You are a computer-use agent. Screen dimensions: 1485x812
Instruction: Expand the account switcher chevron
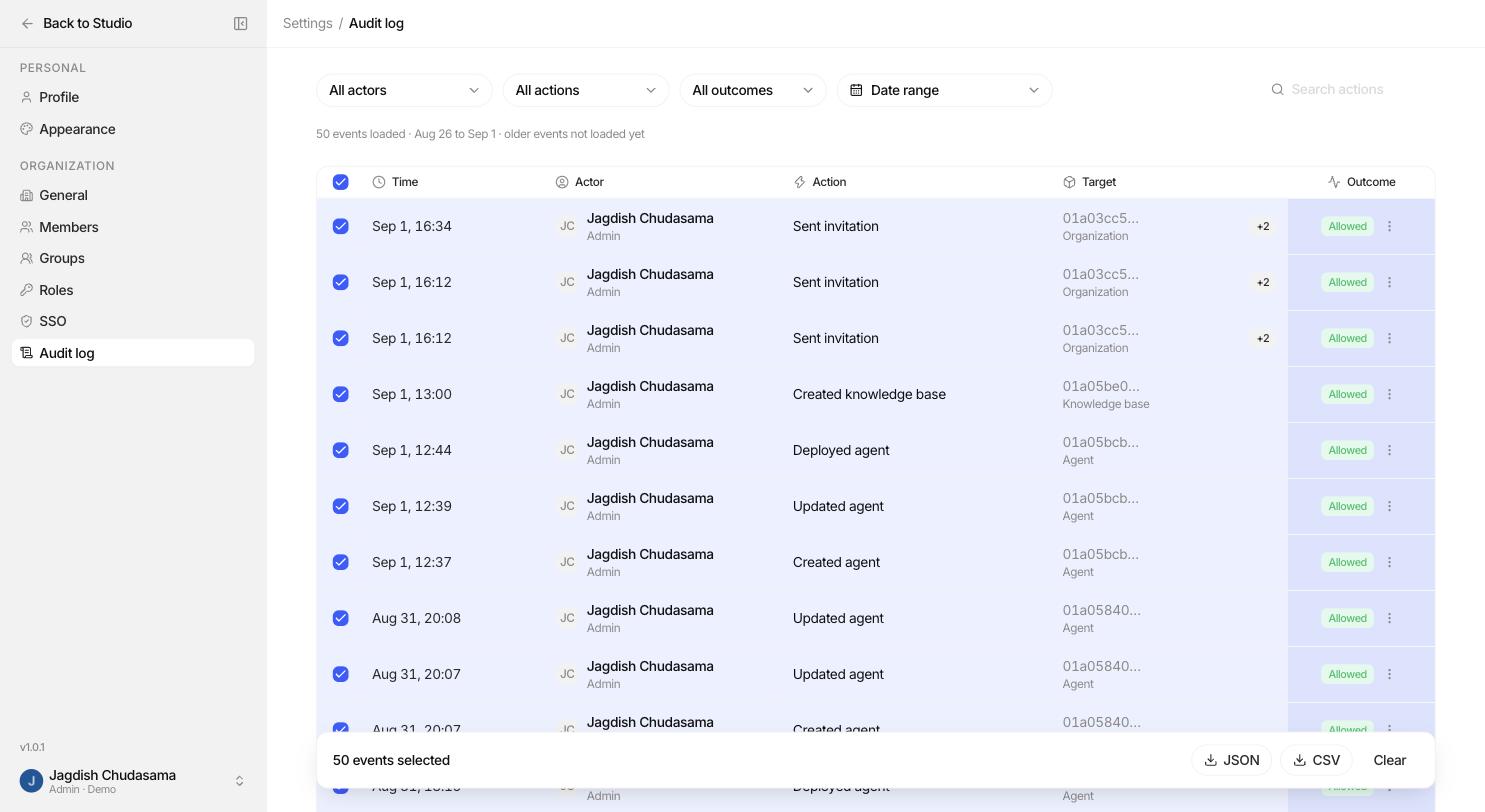click(x=239, y=781)
